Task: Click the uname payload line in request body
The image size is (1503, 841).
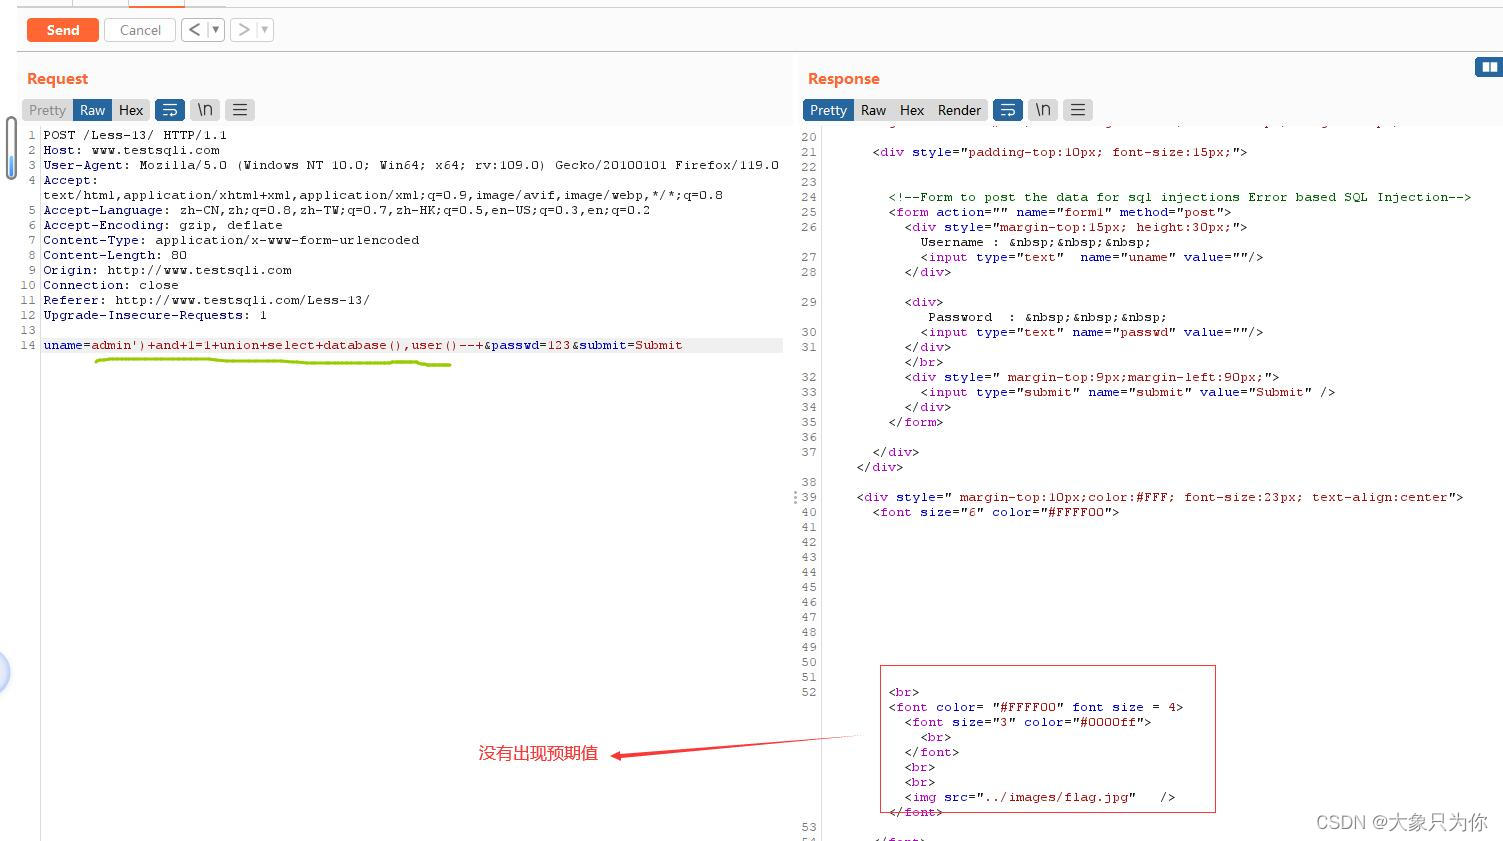Action: click(362, 345)
